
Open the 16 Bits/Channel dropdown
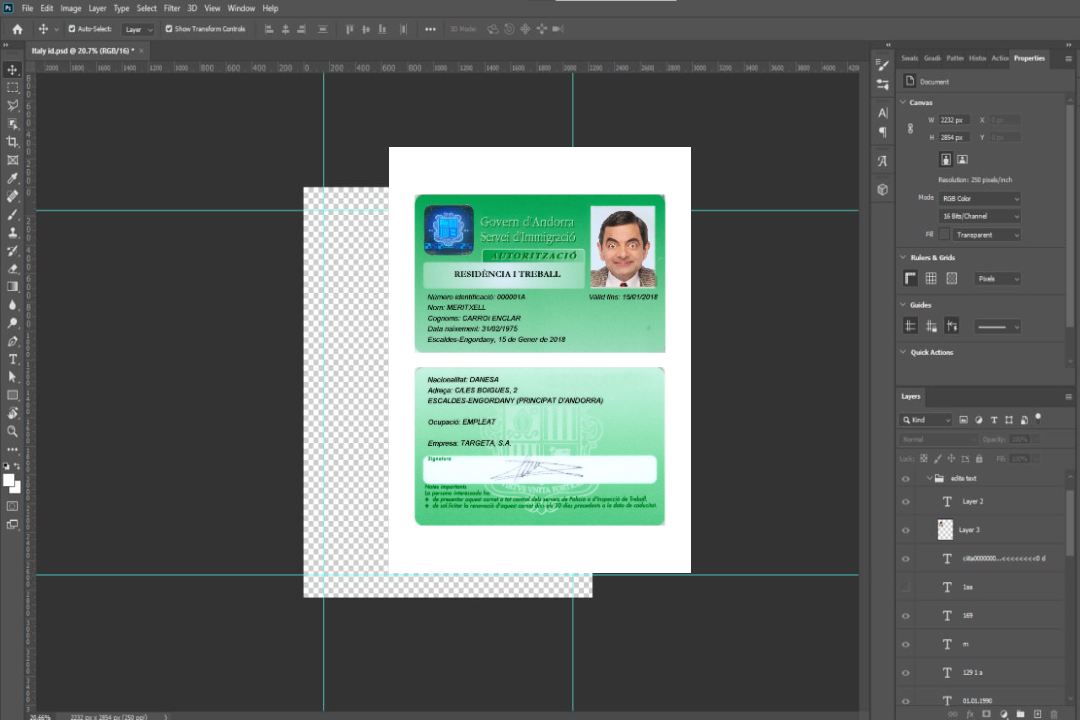(980, 216)
